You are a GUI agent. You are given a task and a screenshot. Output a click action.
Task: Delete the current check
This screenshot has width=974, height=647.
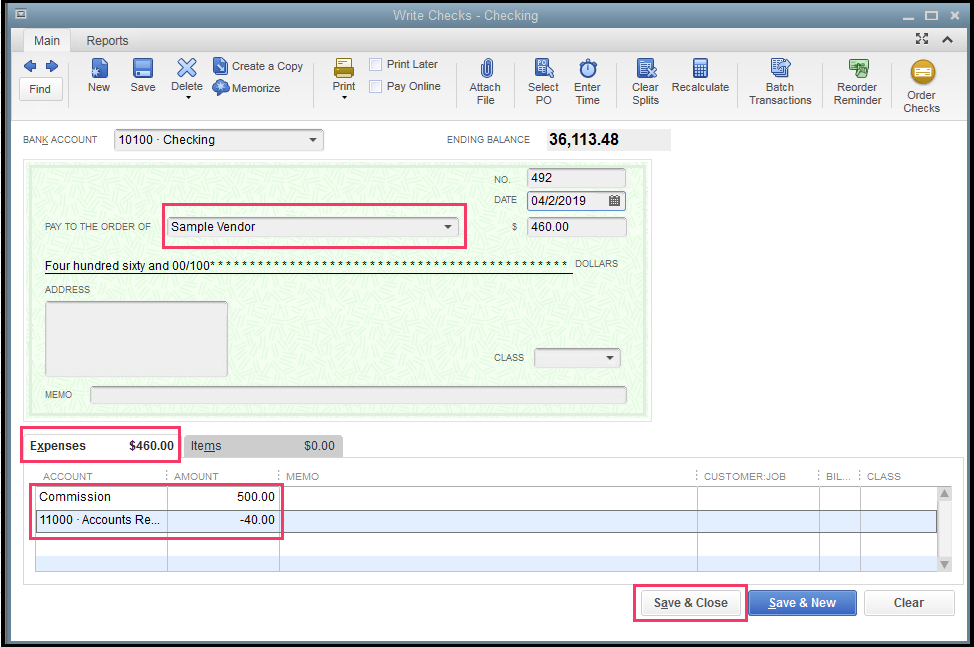[186, 75]
